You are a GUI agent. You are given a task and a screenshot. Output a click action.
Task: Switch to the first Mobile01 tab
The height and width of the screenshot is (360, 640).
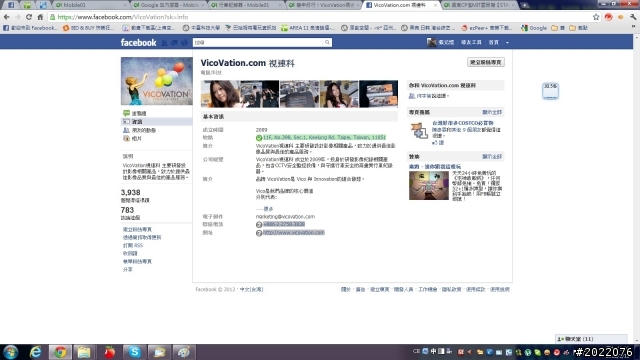(91, 5)
